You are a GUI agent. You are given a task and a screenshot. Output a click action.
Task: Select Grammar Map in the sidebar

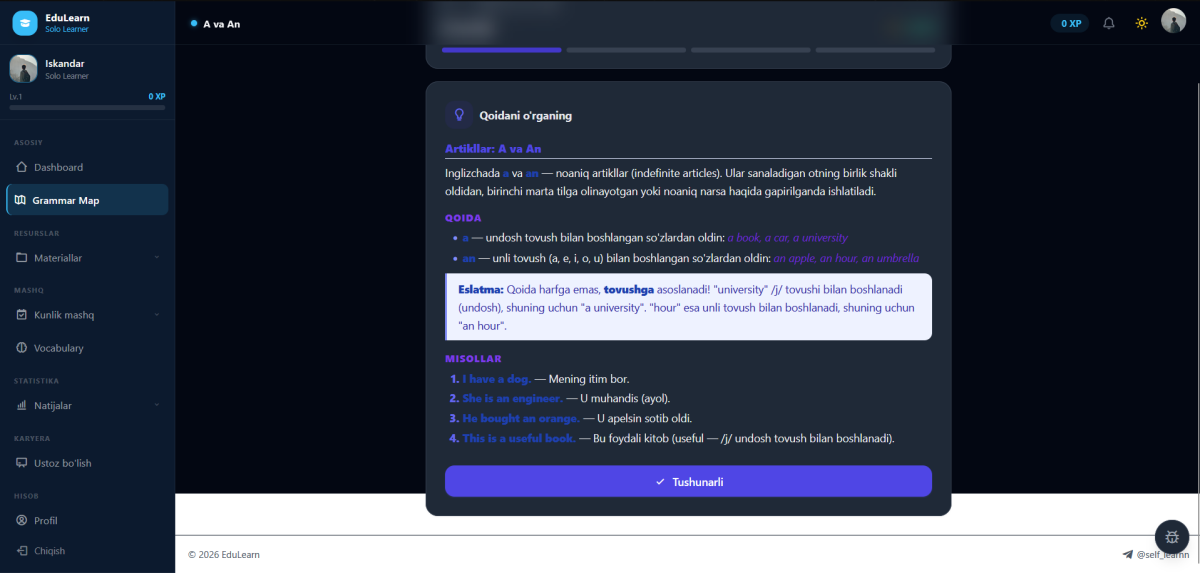tap(87, 200)
